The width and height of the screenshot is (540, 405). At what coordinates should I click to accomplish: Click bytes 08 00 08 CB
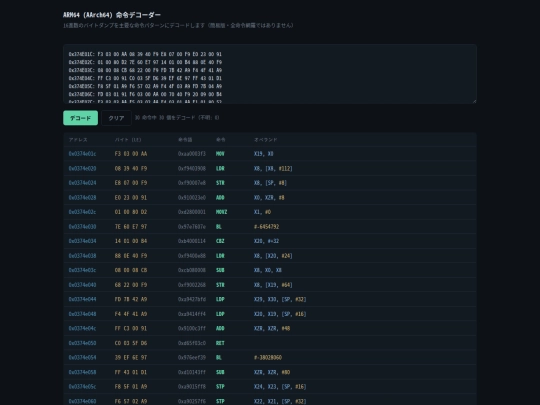coord(131,270)
